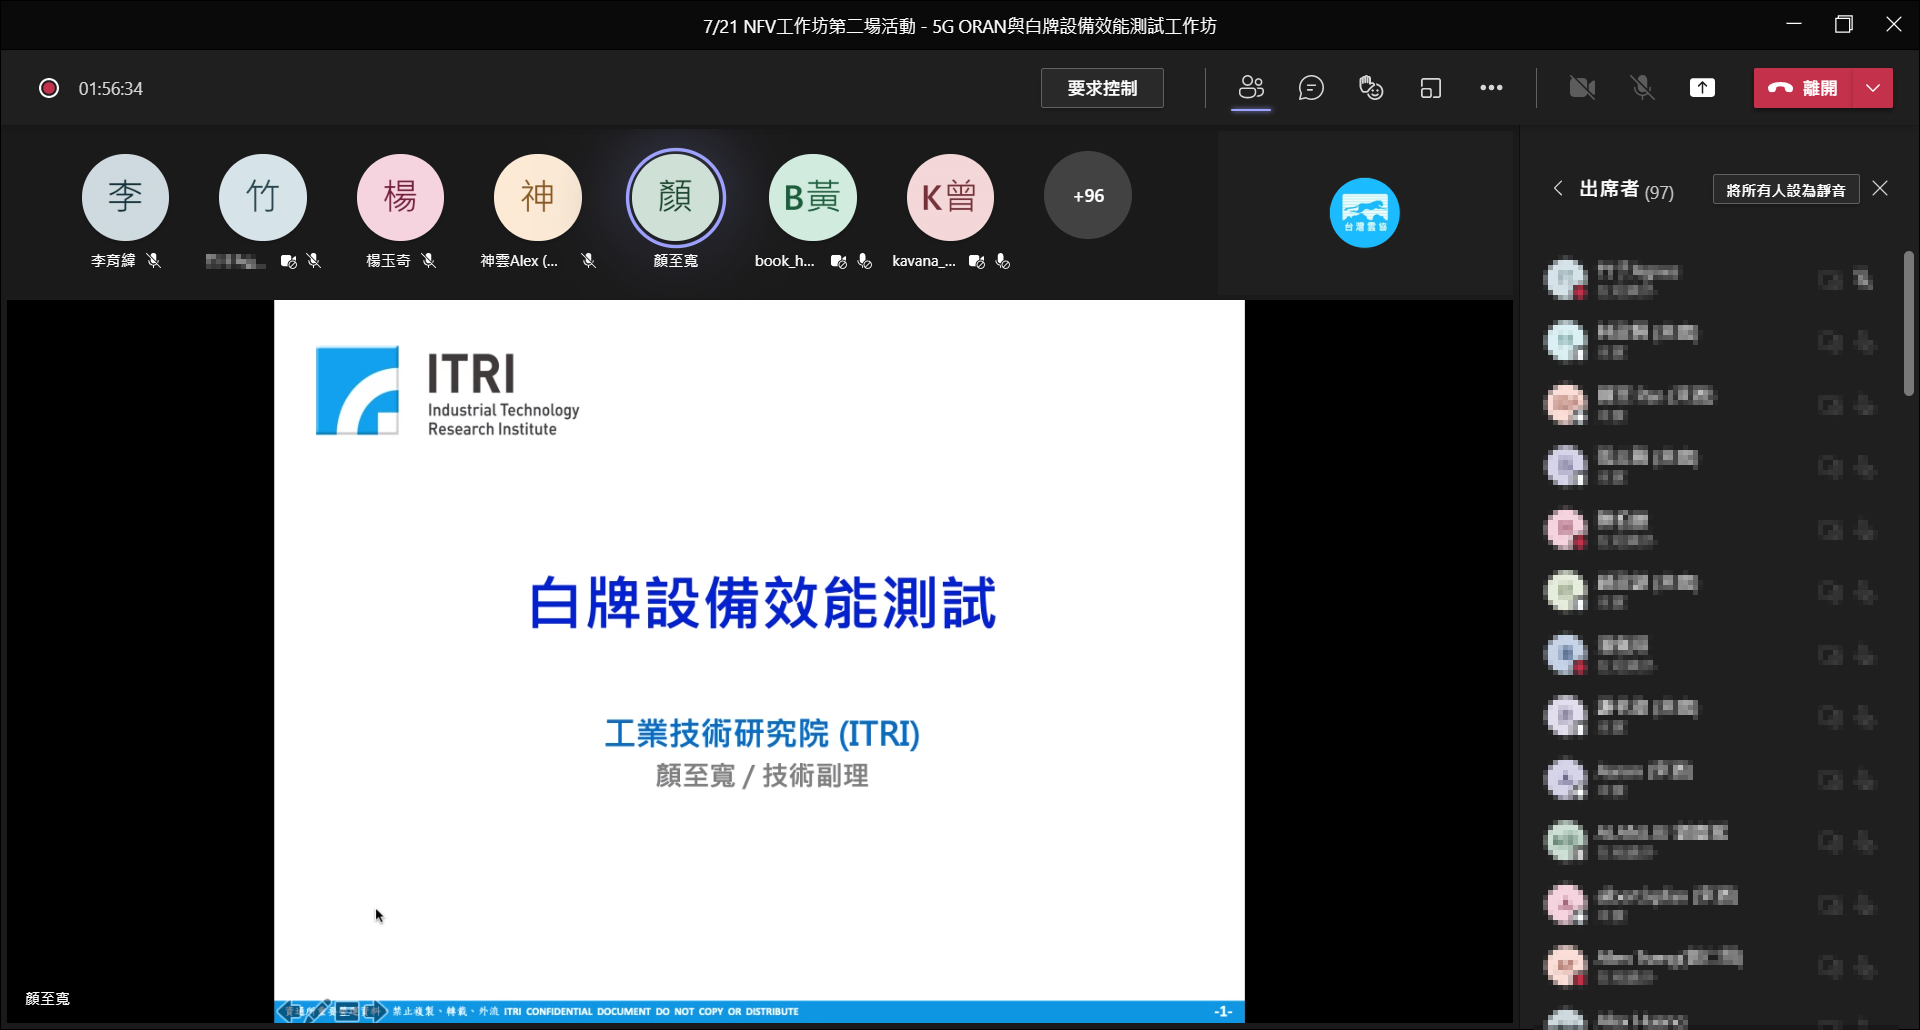This screenshot has height=1030, width=1920.
Task: Select the book_h participant avatar
Action: click(x=813, y=197)
